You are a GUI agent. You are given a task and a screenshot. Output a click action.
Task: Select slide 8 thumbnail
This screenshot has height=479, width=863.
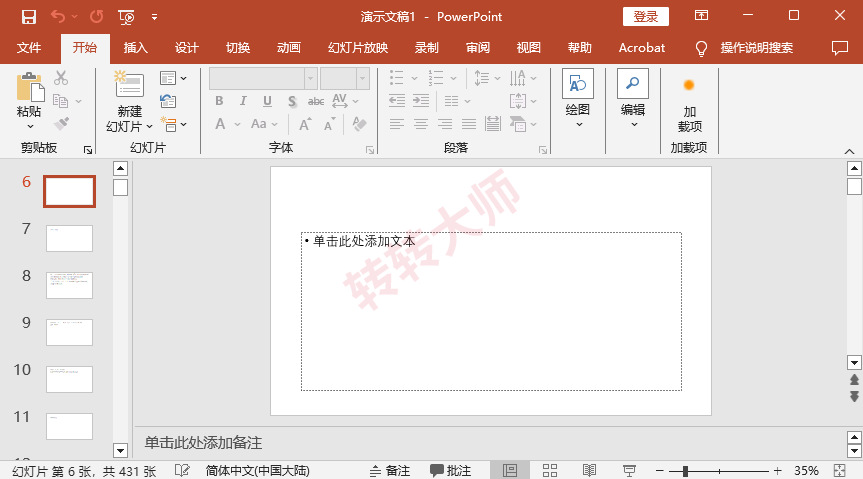click(x=69, y=285)
